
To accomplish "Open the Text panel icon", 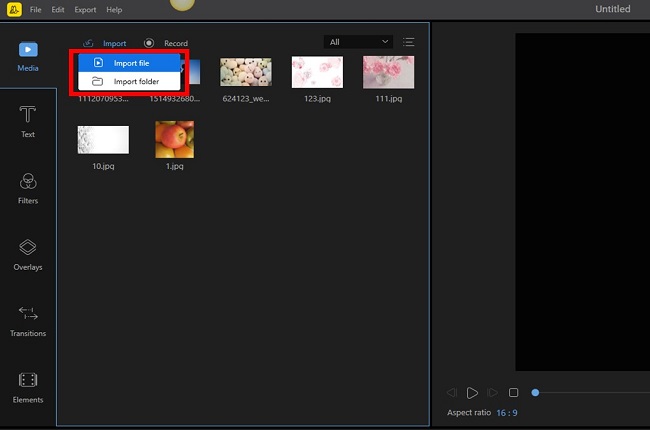I will [28, 114].
